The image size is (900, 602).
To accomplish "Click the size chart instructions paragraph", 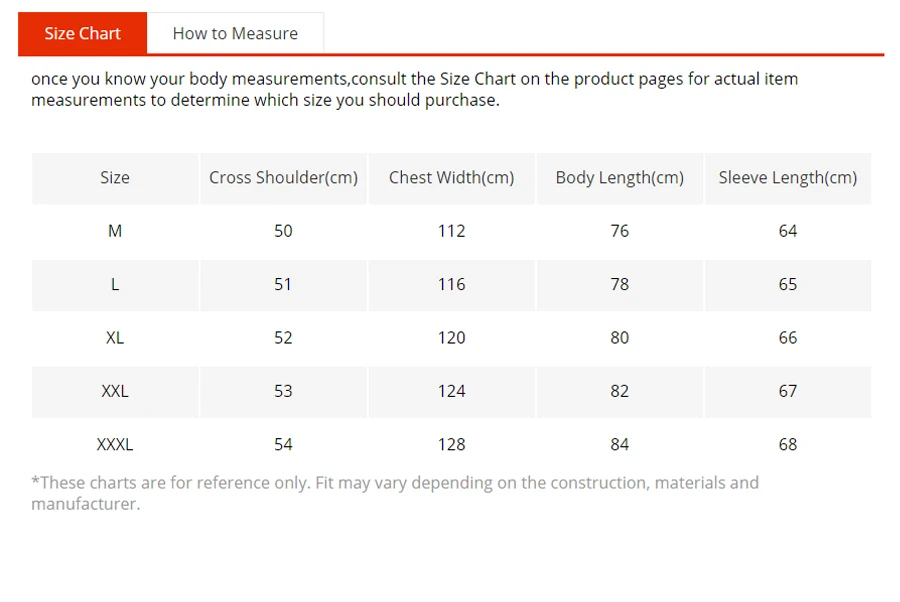I will (414, 89).
